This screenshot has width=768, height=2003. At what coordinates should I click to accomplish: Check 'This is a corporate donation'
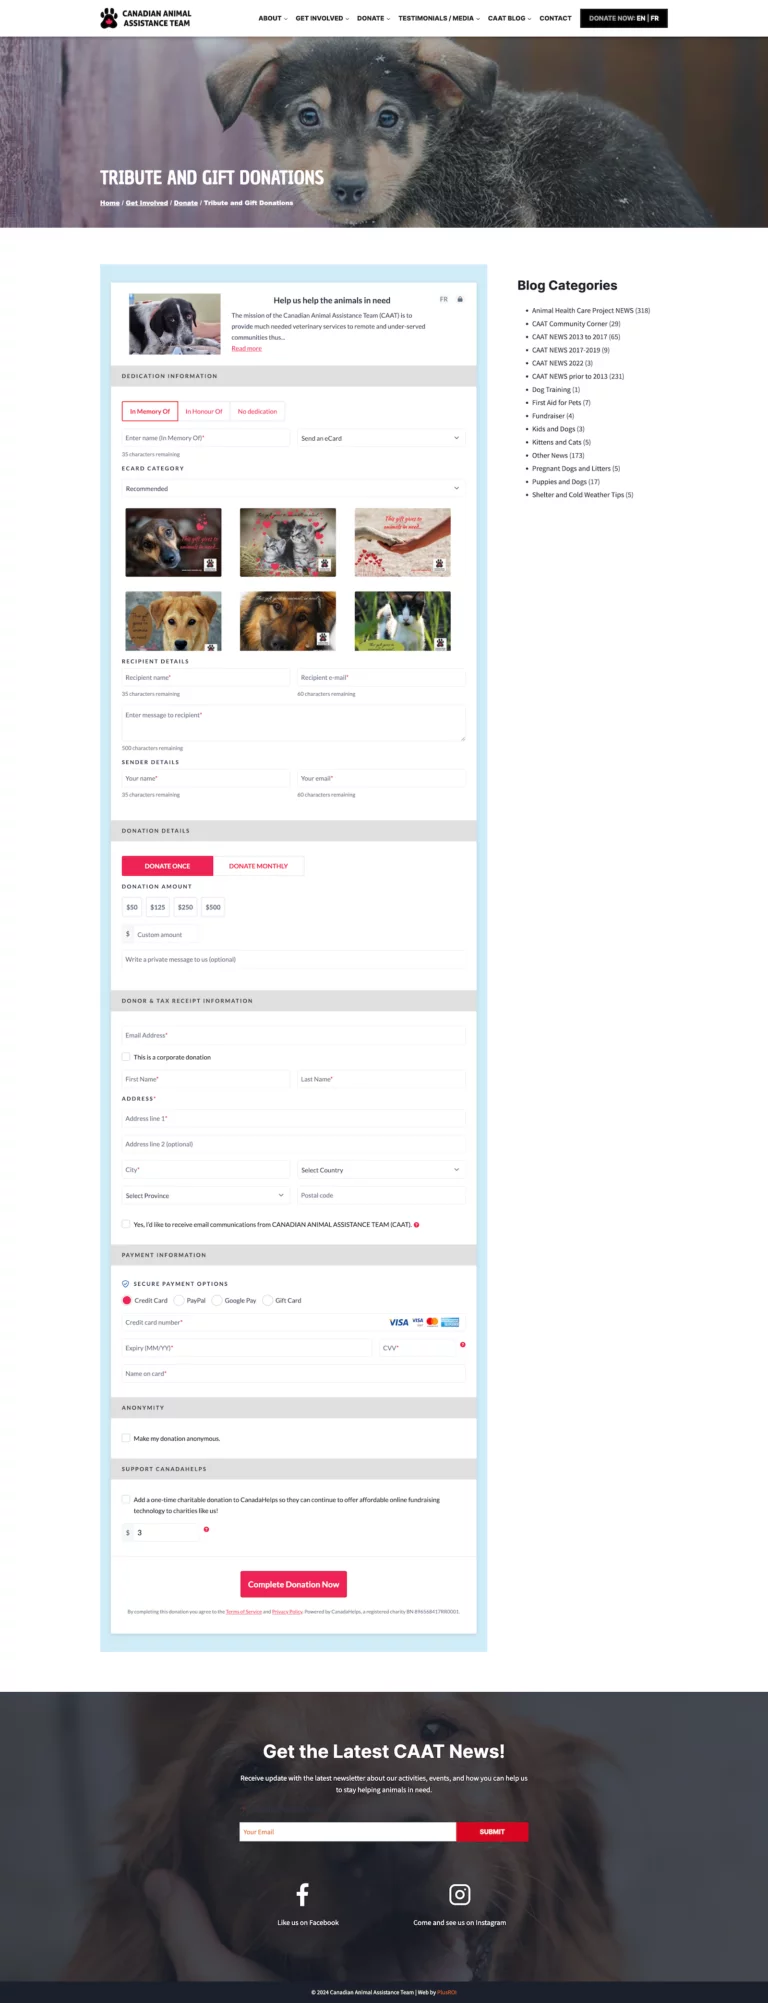coord(126,1057)
